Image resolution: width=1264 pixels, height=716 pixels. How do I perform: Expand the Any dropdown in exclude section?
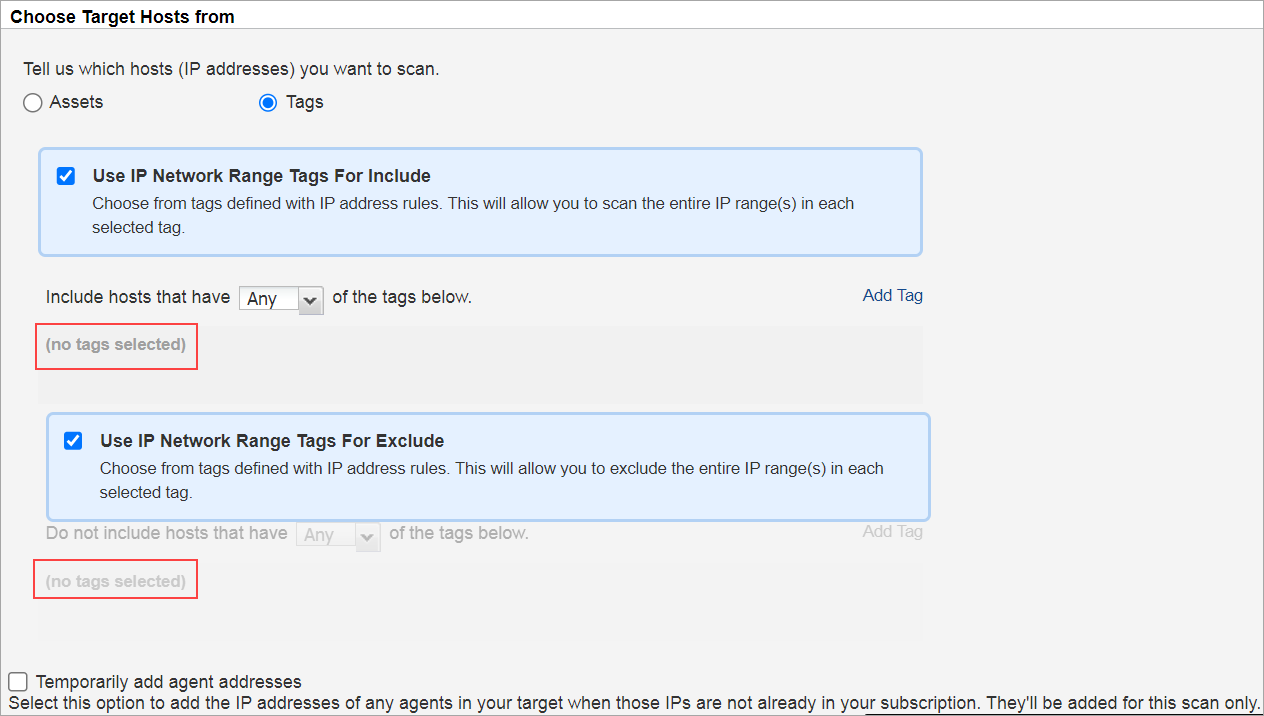point(338,535)
